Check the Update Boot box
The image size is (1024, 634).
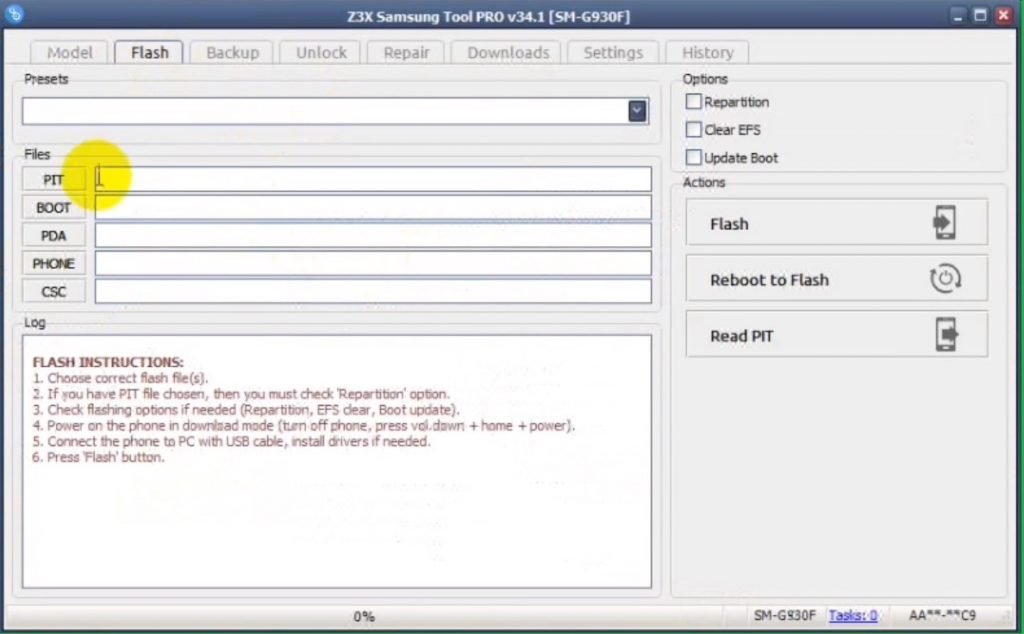[x=694, y=158]
